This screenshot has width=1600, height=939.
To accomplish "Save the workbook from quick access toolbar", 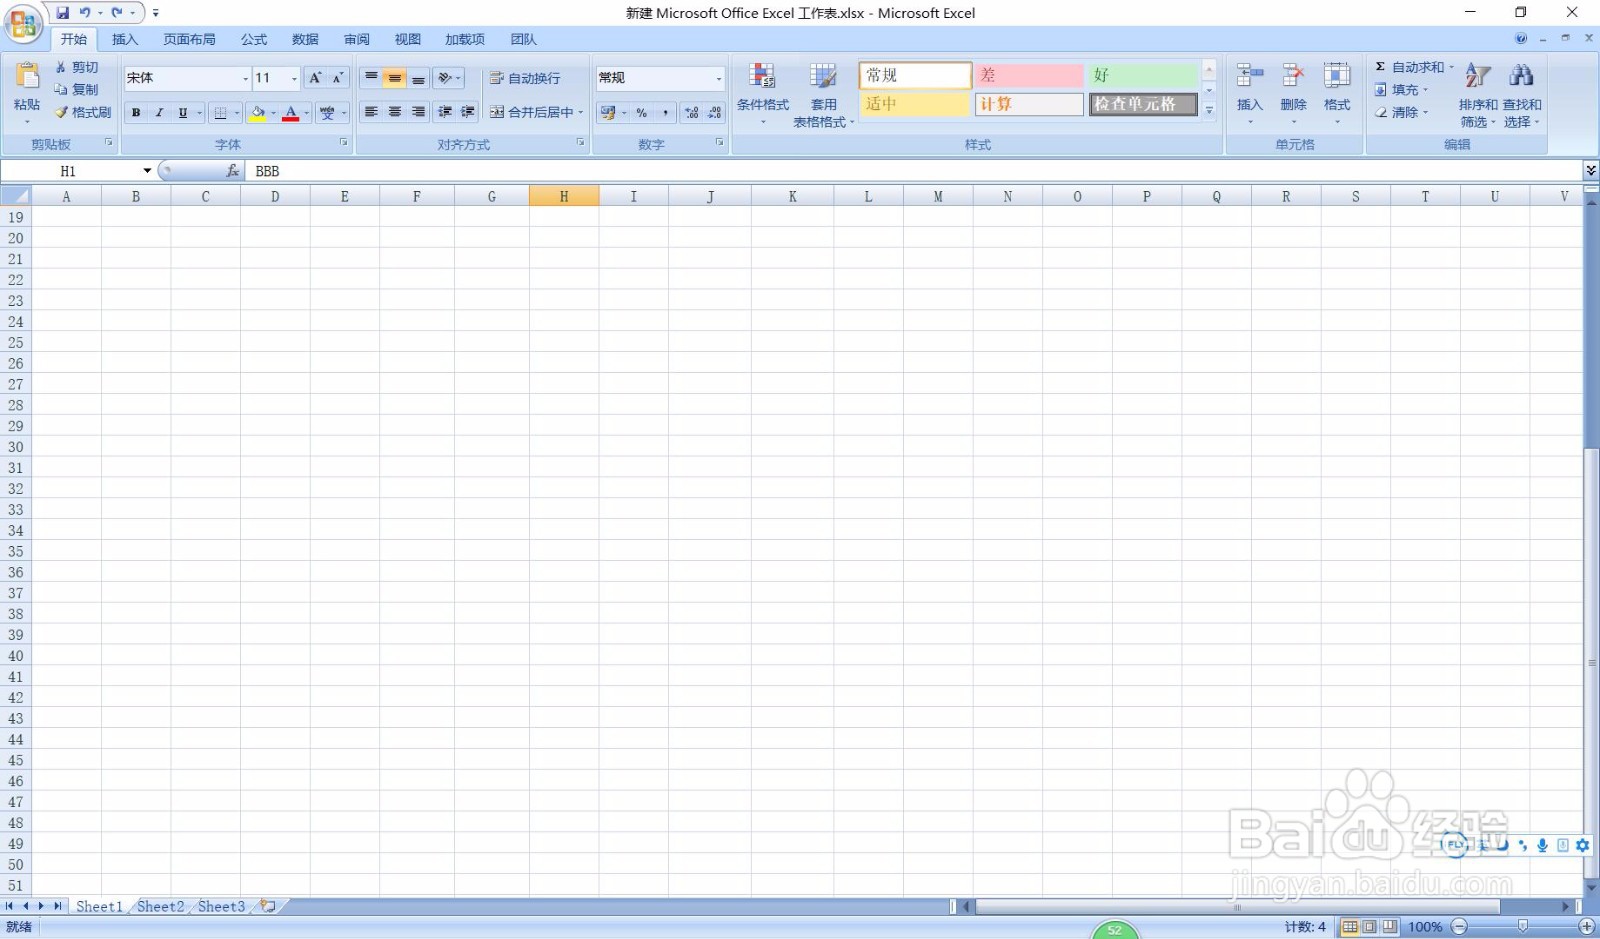I will tap(63, 13).
